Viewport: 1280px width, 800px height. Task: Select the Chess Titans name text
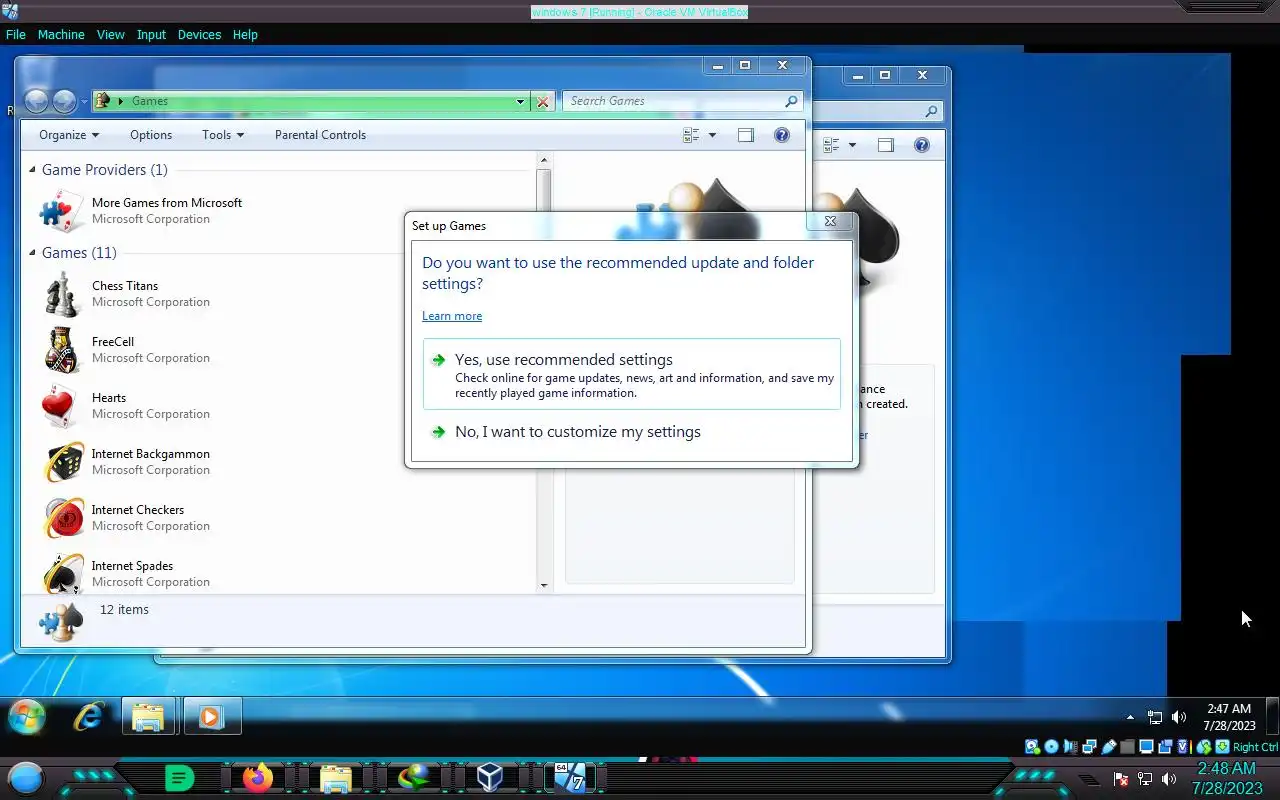(125, 286)
